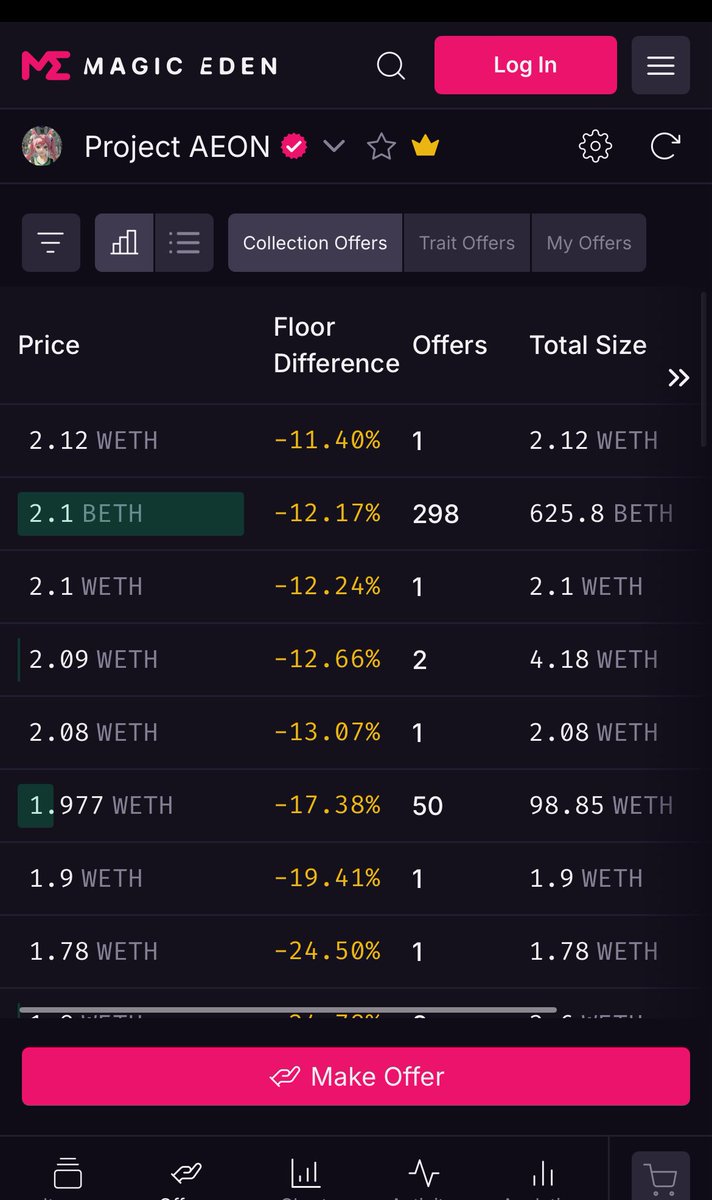The height and width of the screenshot is (1200, 712).
Task: Click the -12.66% floor difference value
Action: [327, 659]
